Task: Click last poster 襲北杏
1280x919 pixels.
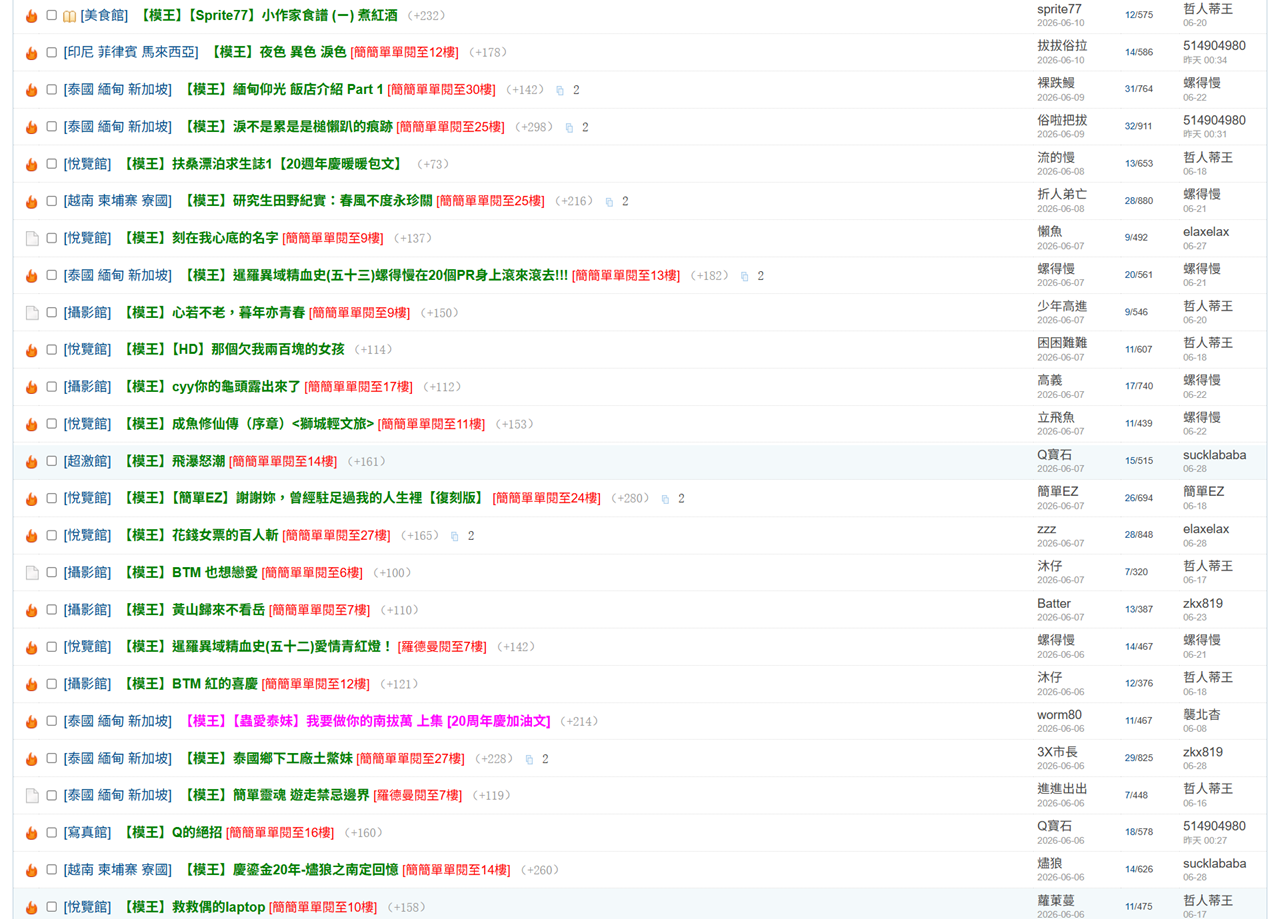Action: point(1201,715)
